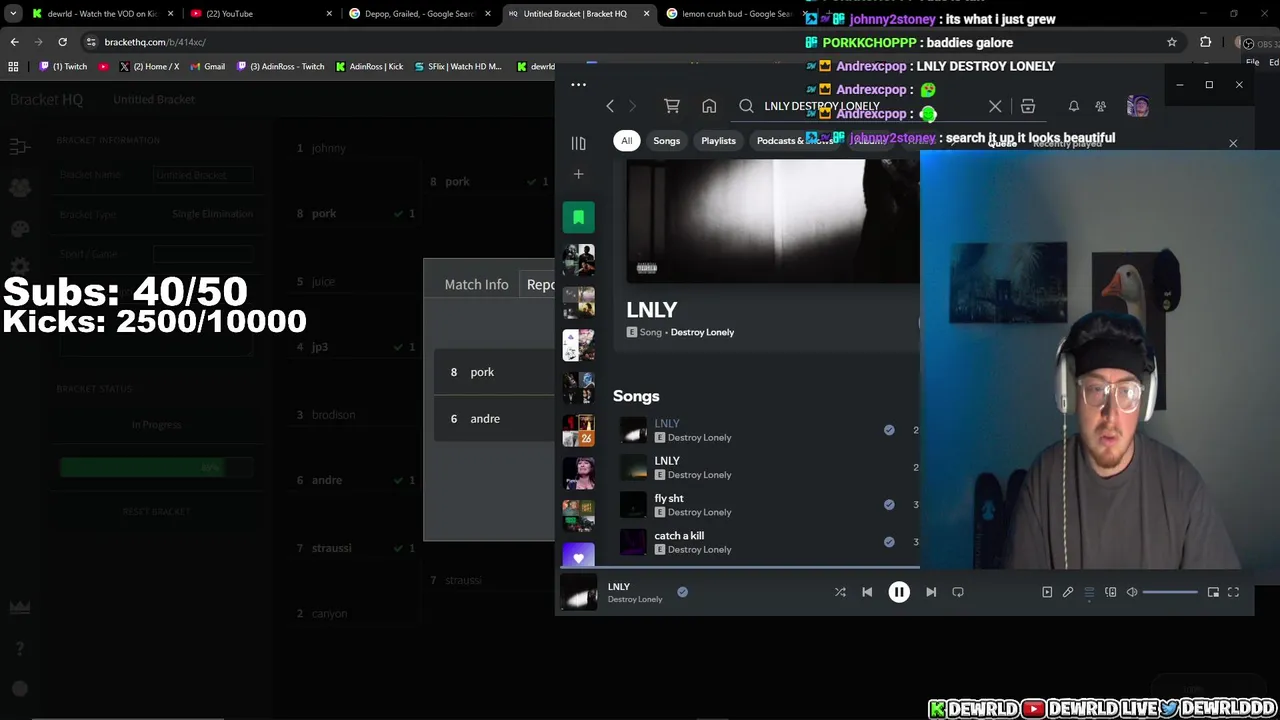Select the Songs filter chip

coord(666,141)
